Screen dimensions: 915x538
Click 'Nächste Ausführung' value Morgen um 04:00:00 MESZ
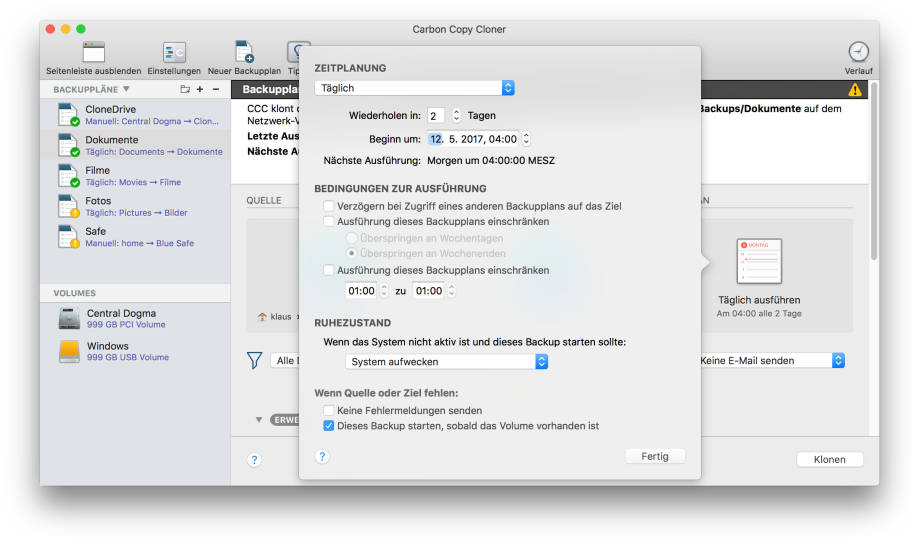pyautogui.click(x=491, y=160)
